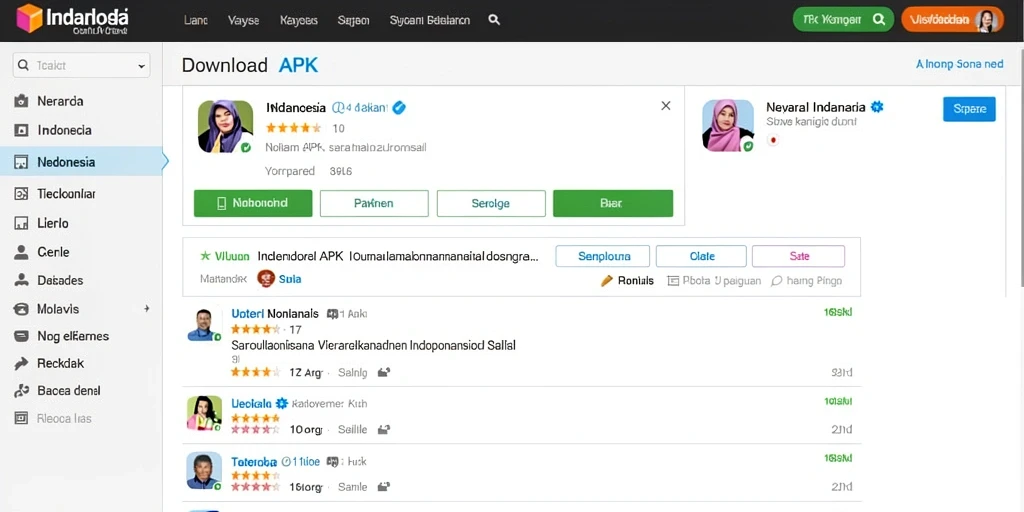
Task: Click the A lnonp Sona ned link
Action: point(959,64)
